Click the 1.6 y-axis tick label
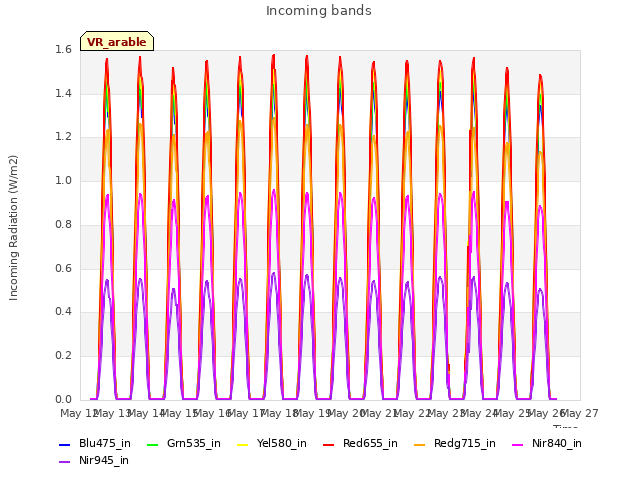 [63, 50]
